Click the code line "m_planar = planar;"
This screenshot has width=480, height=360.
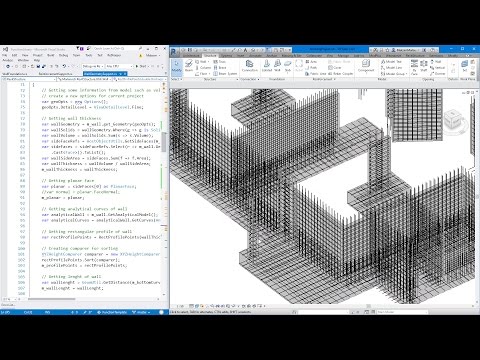click(x=63, y=198)
